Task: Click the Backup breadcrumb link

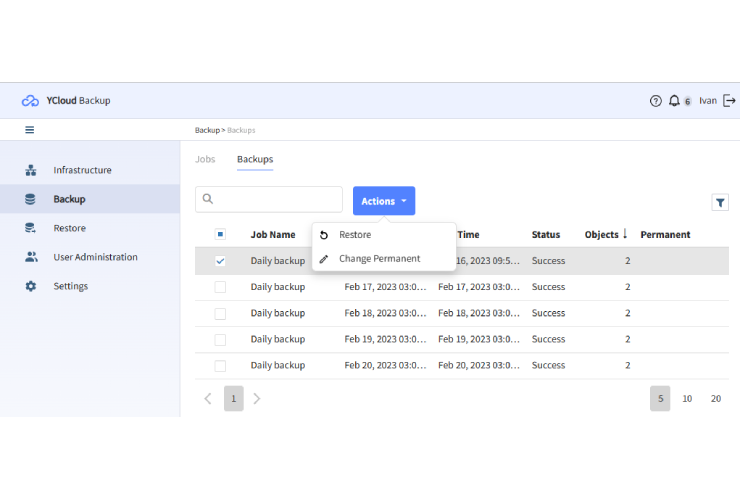Action: (x=206, y=130)
